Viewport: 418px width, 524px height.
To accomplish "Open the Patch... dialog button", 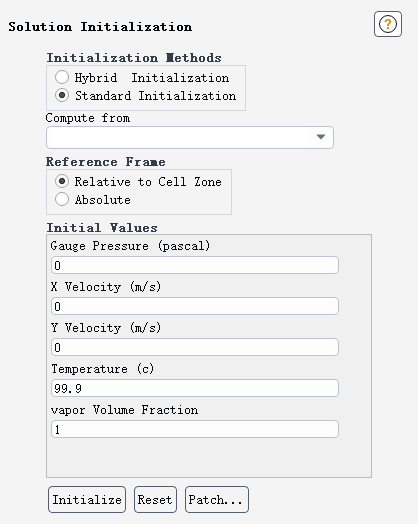I will 217,500.
